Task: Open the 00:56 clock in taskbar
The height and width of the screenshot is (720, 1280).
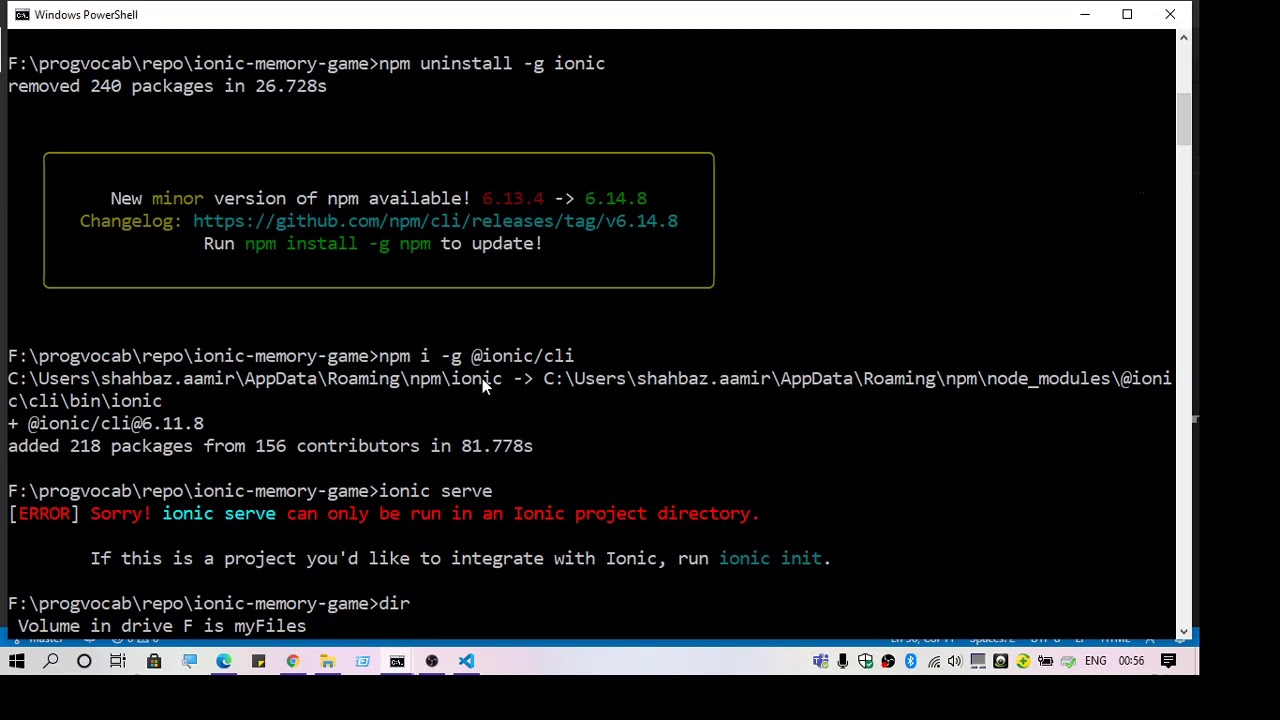Action: 1131,661
